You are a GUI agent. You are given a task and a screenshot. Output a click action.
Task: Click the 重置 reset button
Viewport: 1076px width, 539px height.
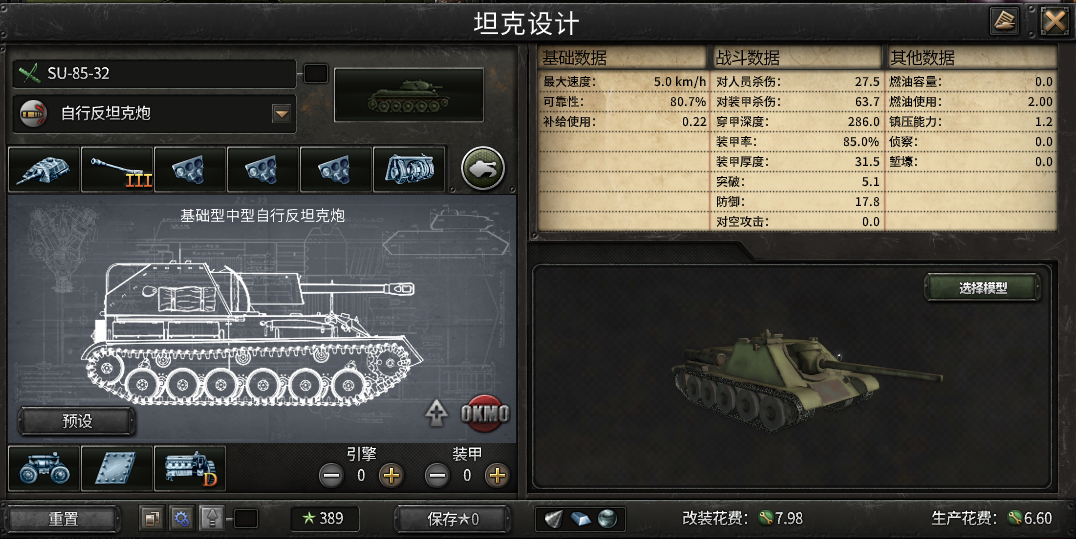[63, 519]
